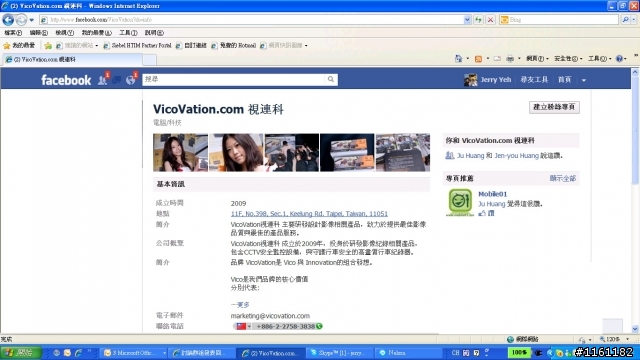This screenshot has width=640, height=360.
Task: Click the IE Help question mark icon
Action: [619, 59]
